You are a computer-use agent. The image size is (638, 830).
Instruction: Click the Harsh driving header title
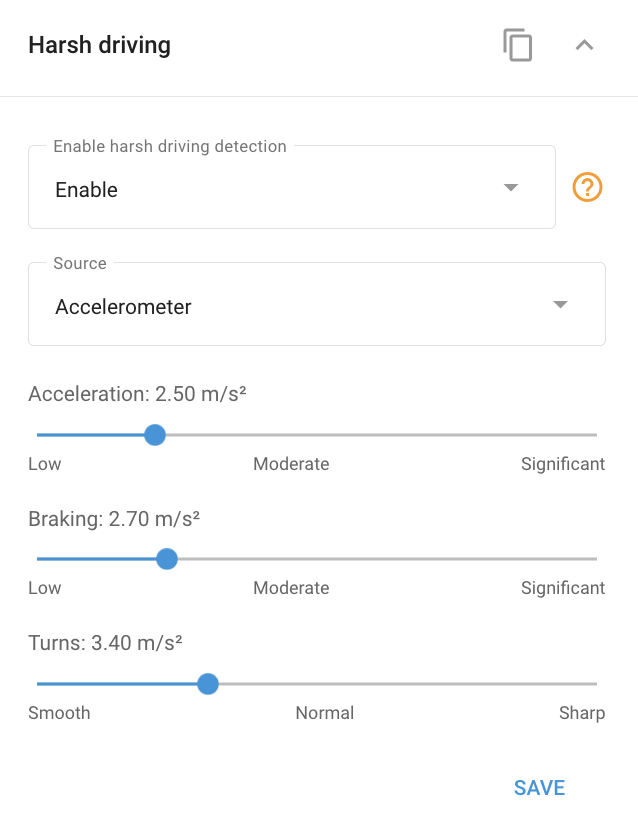pos(100,45)
